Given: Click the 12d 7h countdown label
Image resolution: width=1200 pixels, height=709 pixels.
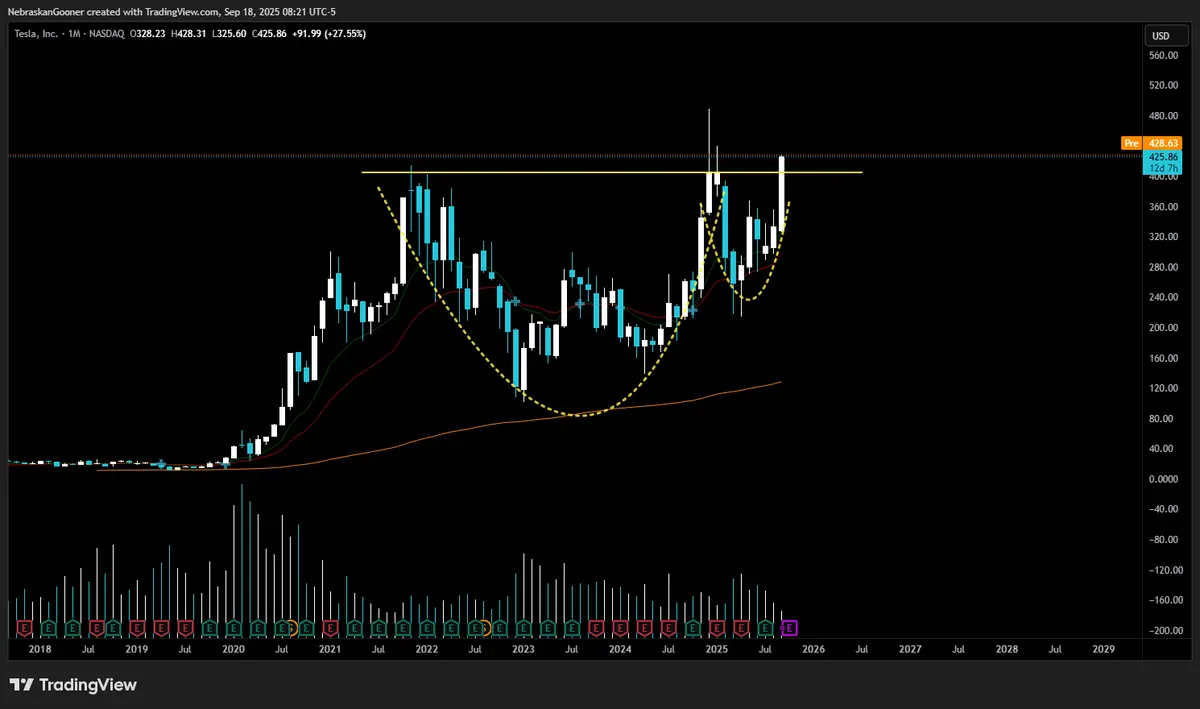Looking at the screenshot, I should pos(1164,168).
